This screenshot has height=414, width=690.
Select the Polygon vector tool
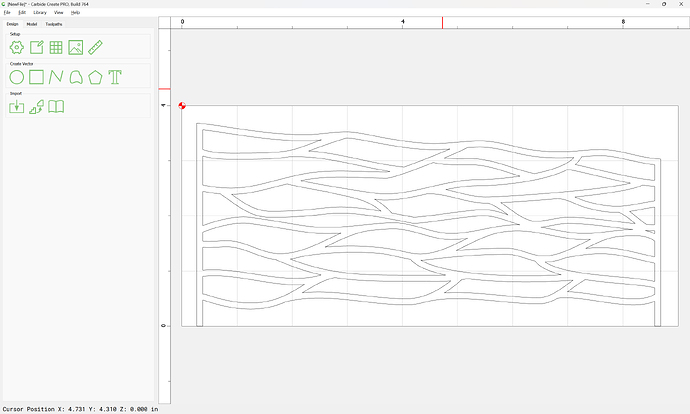point(96,77)
